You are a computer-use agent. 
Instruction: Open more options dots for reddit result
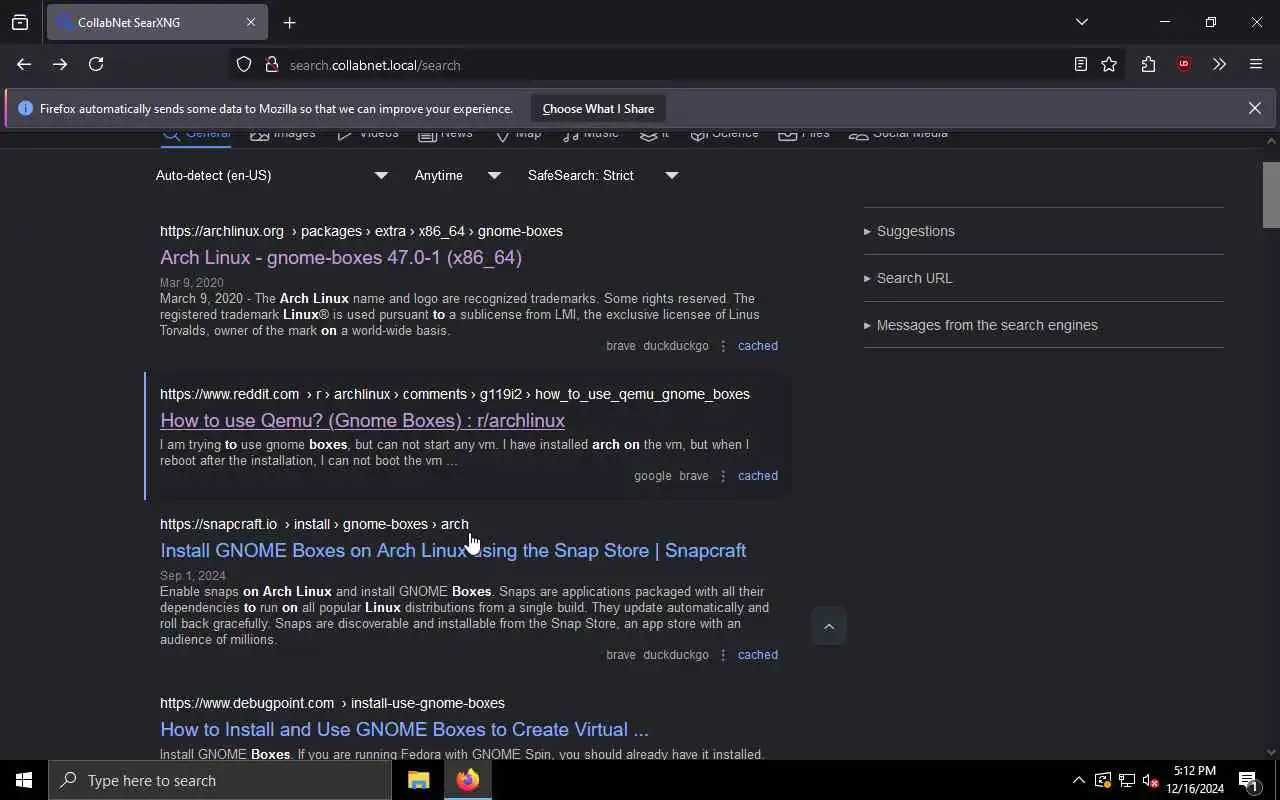tap(723, 476)
